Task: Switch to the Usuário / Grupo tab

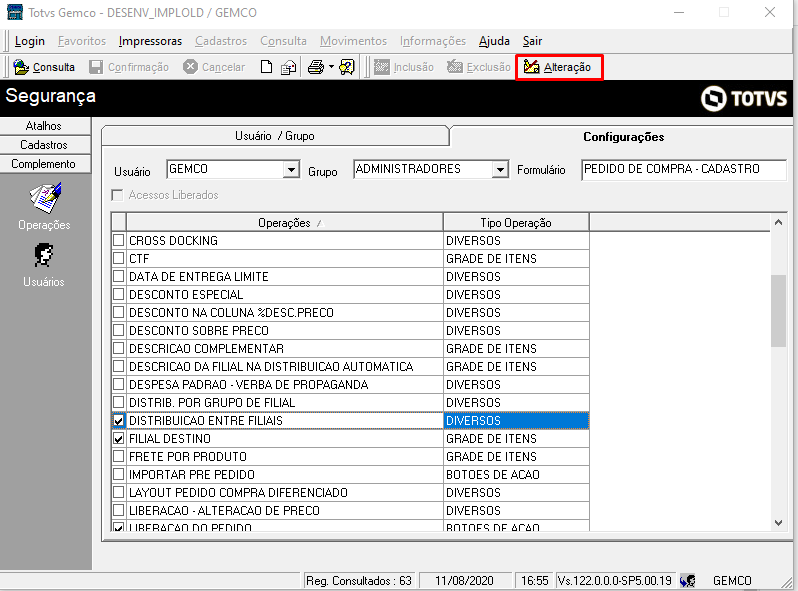Action: click(x=275, y=136)
